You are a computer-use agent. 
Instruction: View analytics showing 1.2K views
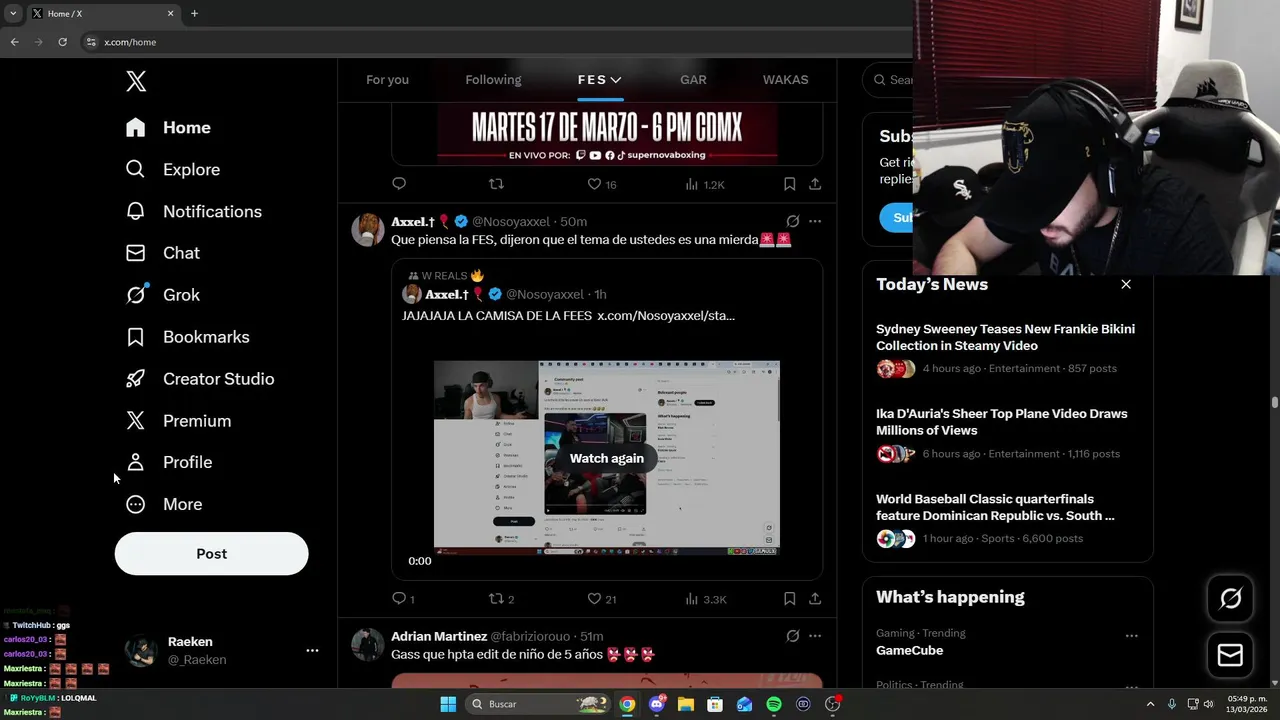tap(704, 184)
